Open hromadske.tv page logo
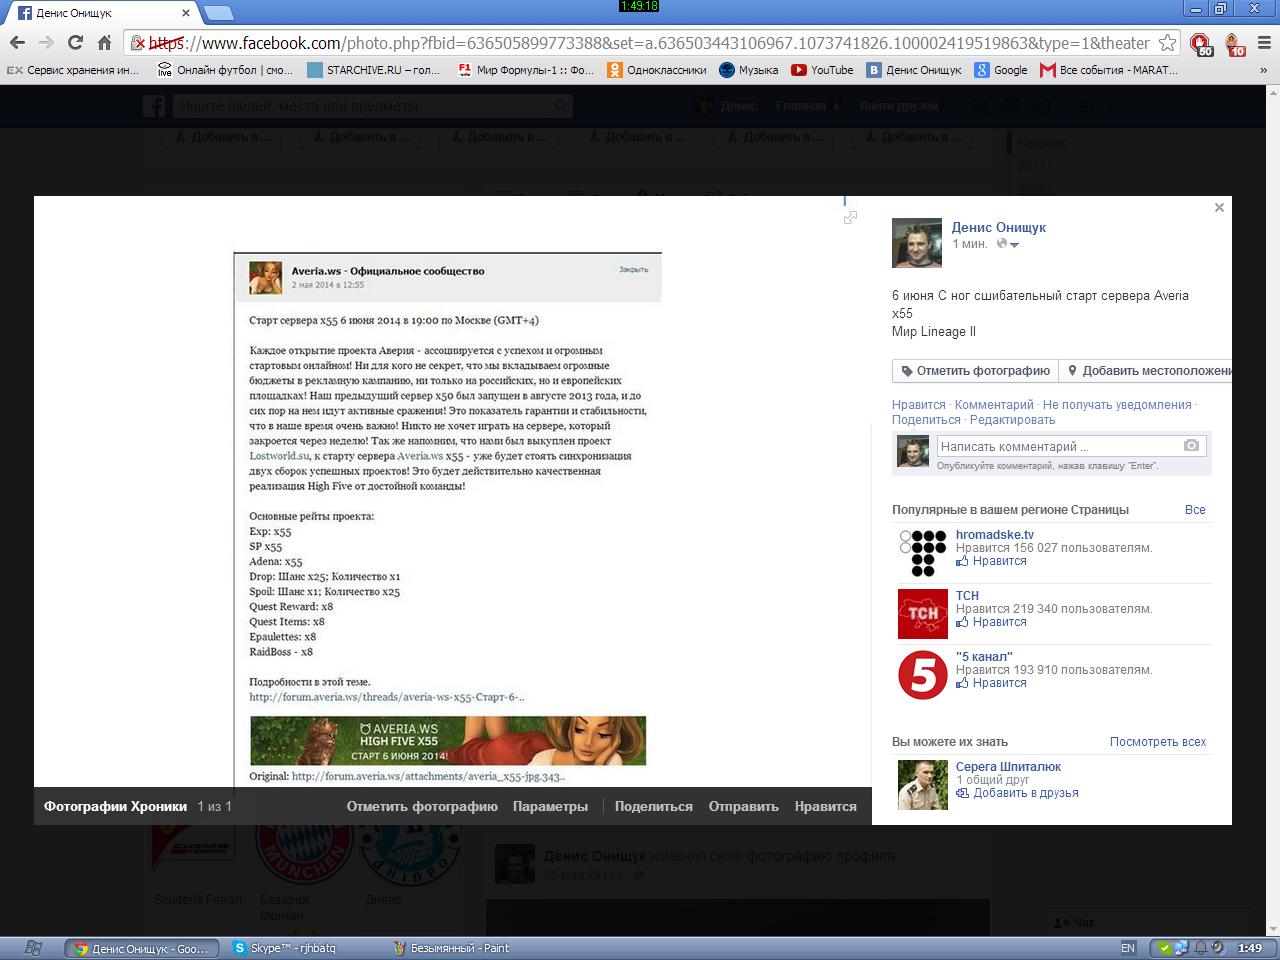 point(923,553)
